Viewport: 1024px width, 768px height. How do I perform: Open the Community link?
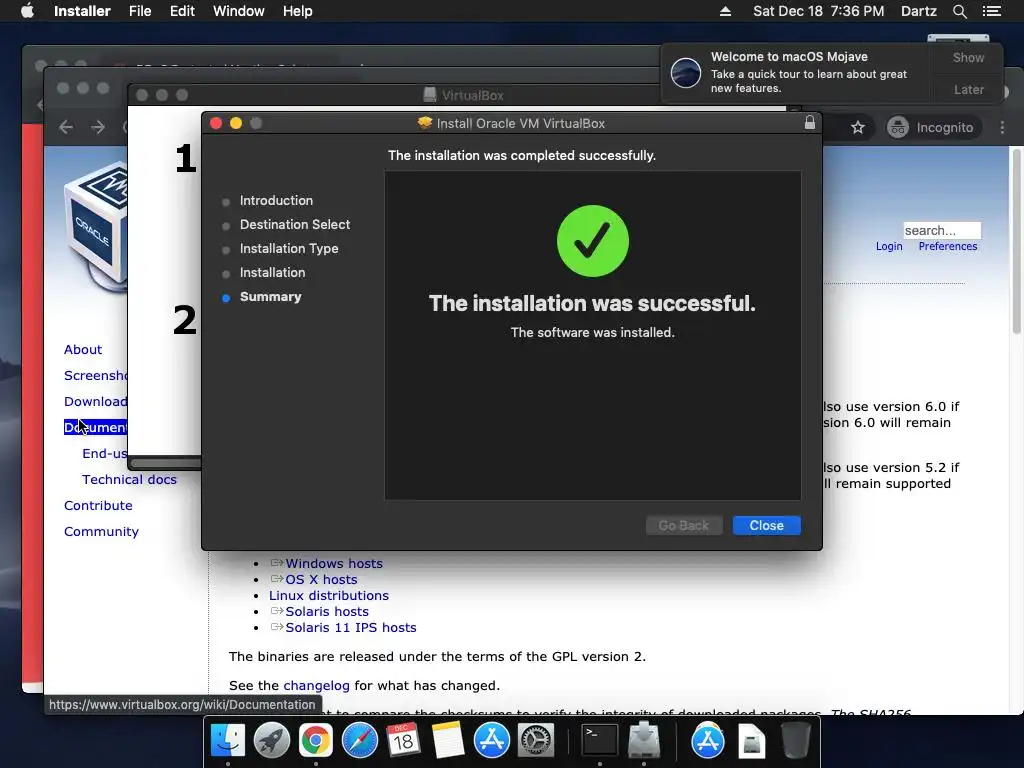101,532
